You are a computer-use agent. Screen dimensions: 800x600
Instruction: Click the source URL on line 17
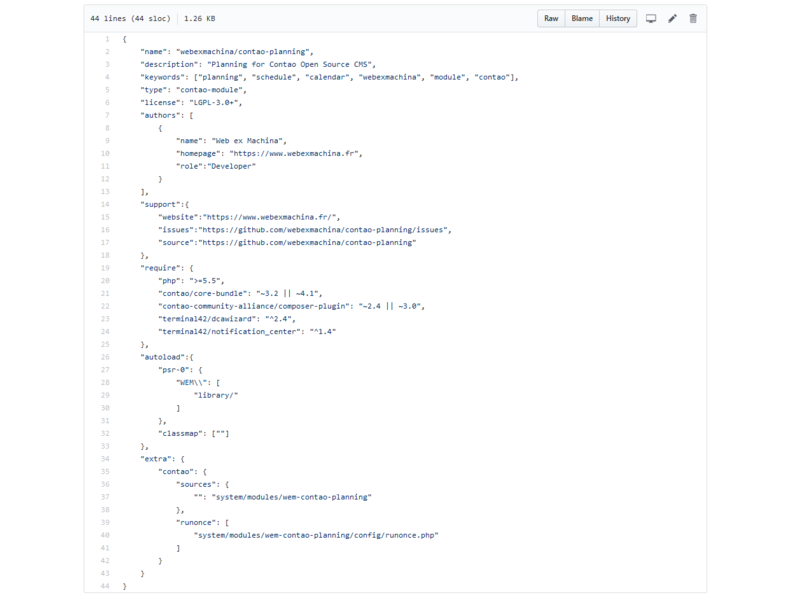pos(307,243)
